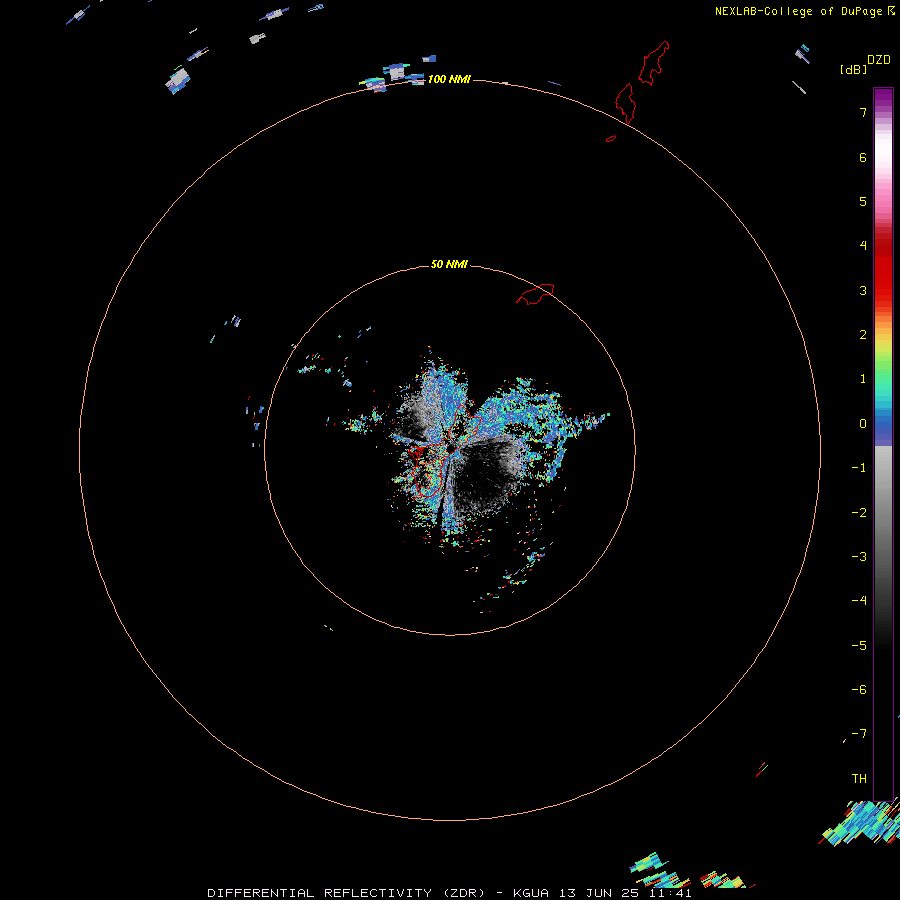This screenshot has width=900, height=900.
Task: Click the 6 dB label on the legend
Action: pyautogui.click(x=863, y=157)
